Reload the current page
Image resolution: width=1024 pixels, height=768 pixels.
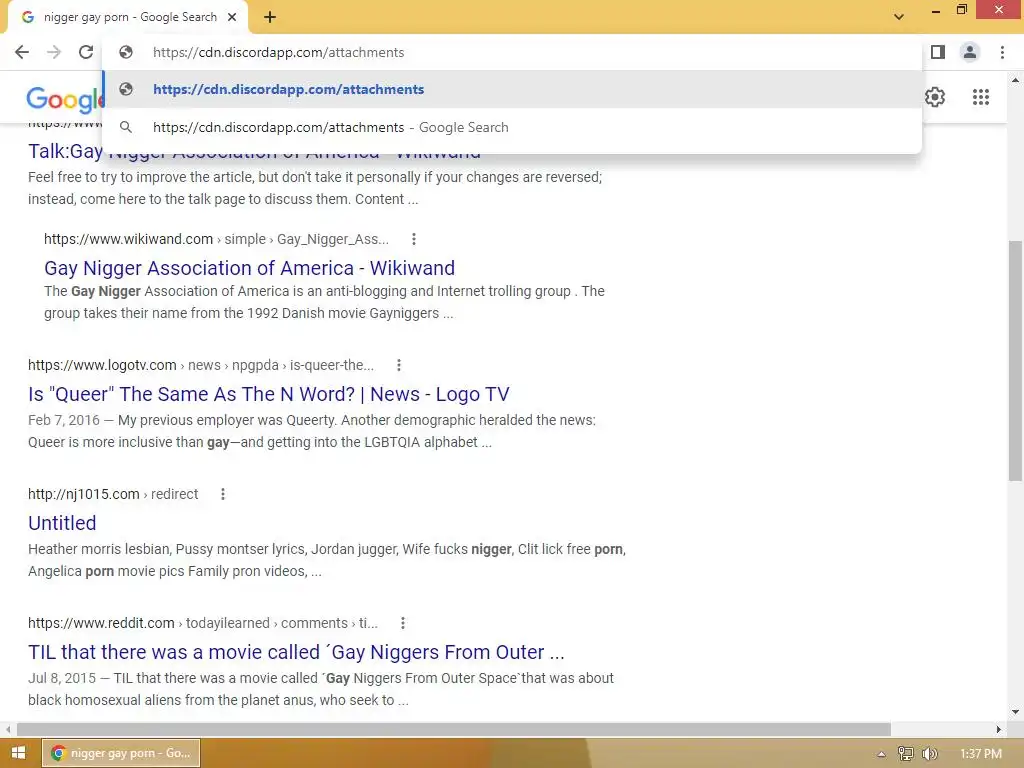(86, 52)
